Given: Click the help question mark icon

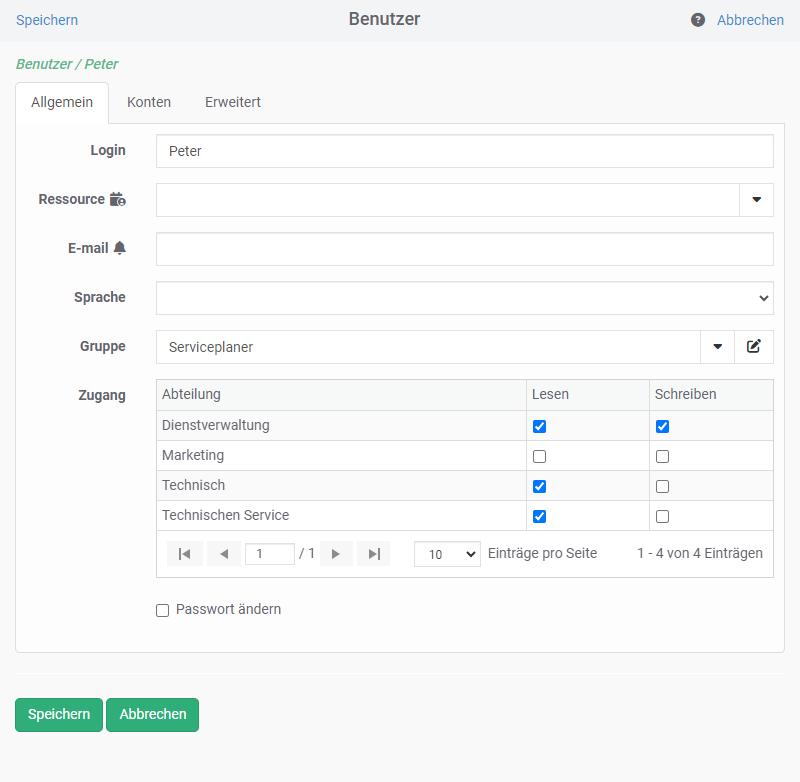Looking at the screenshot, I should click(x=698, y=20).
